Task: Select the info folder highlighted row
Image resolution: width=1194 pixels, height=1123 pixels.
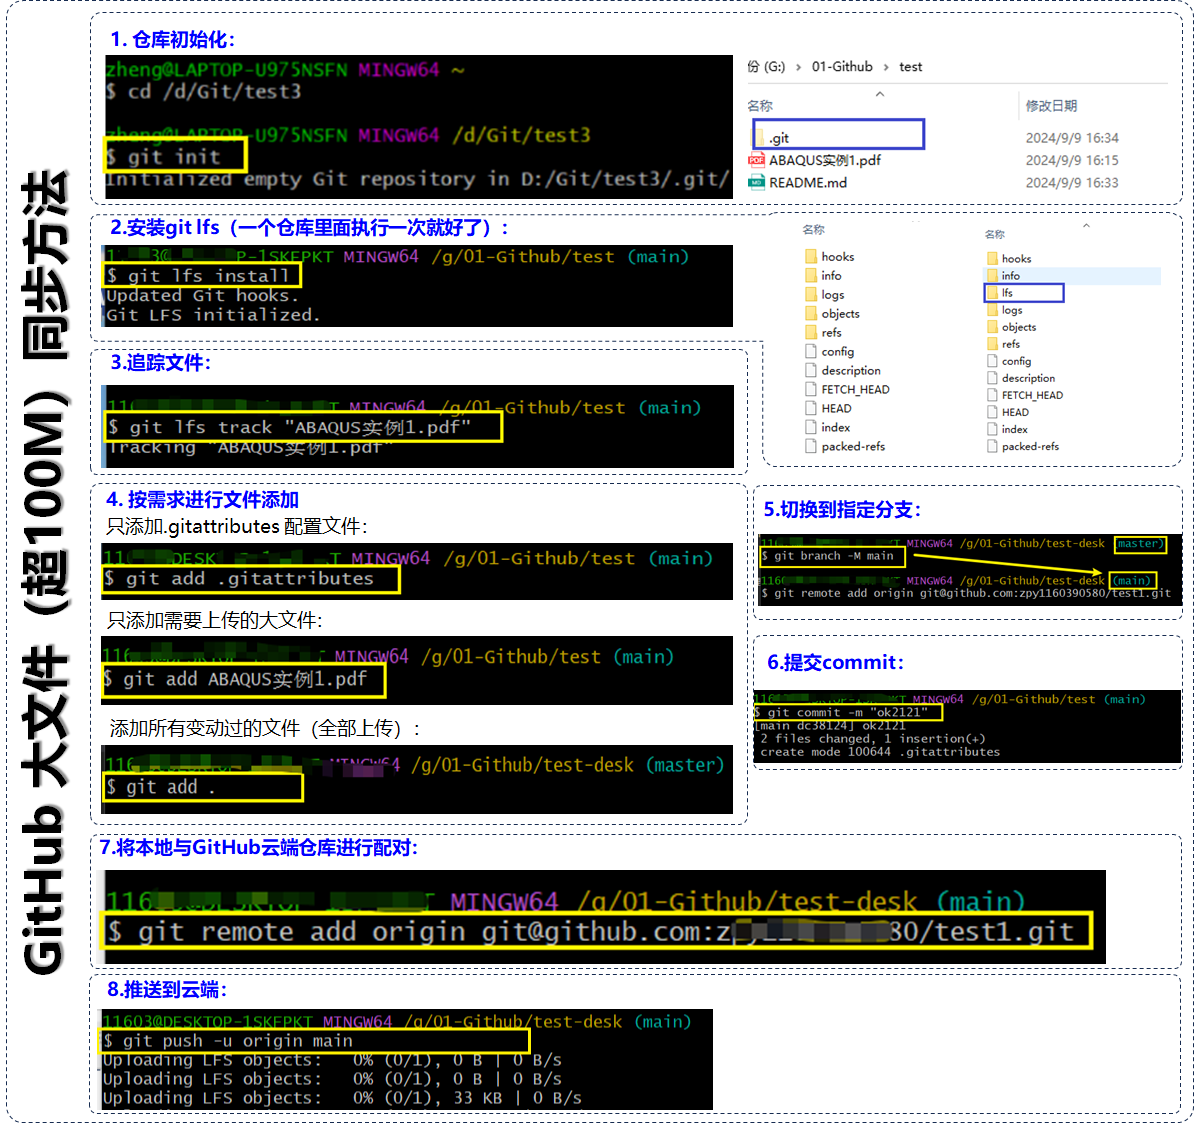Action: tap(1072, 276)
